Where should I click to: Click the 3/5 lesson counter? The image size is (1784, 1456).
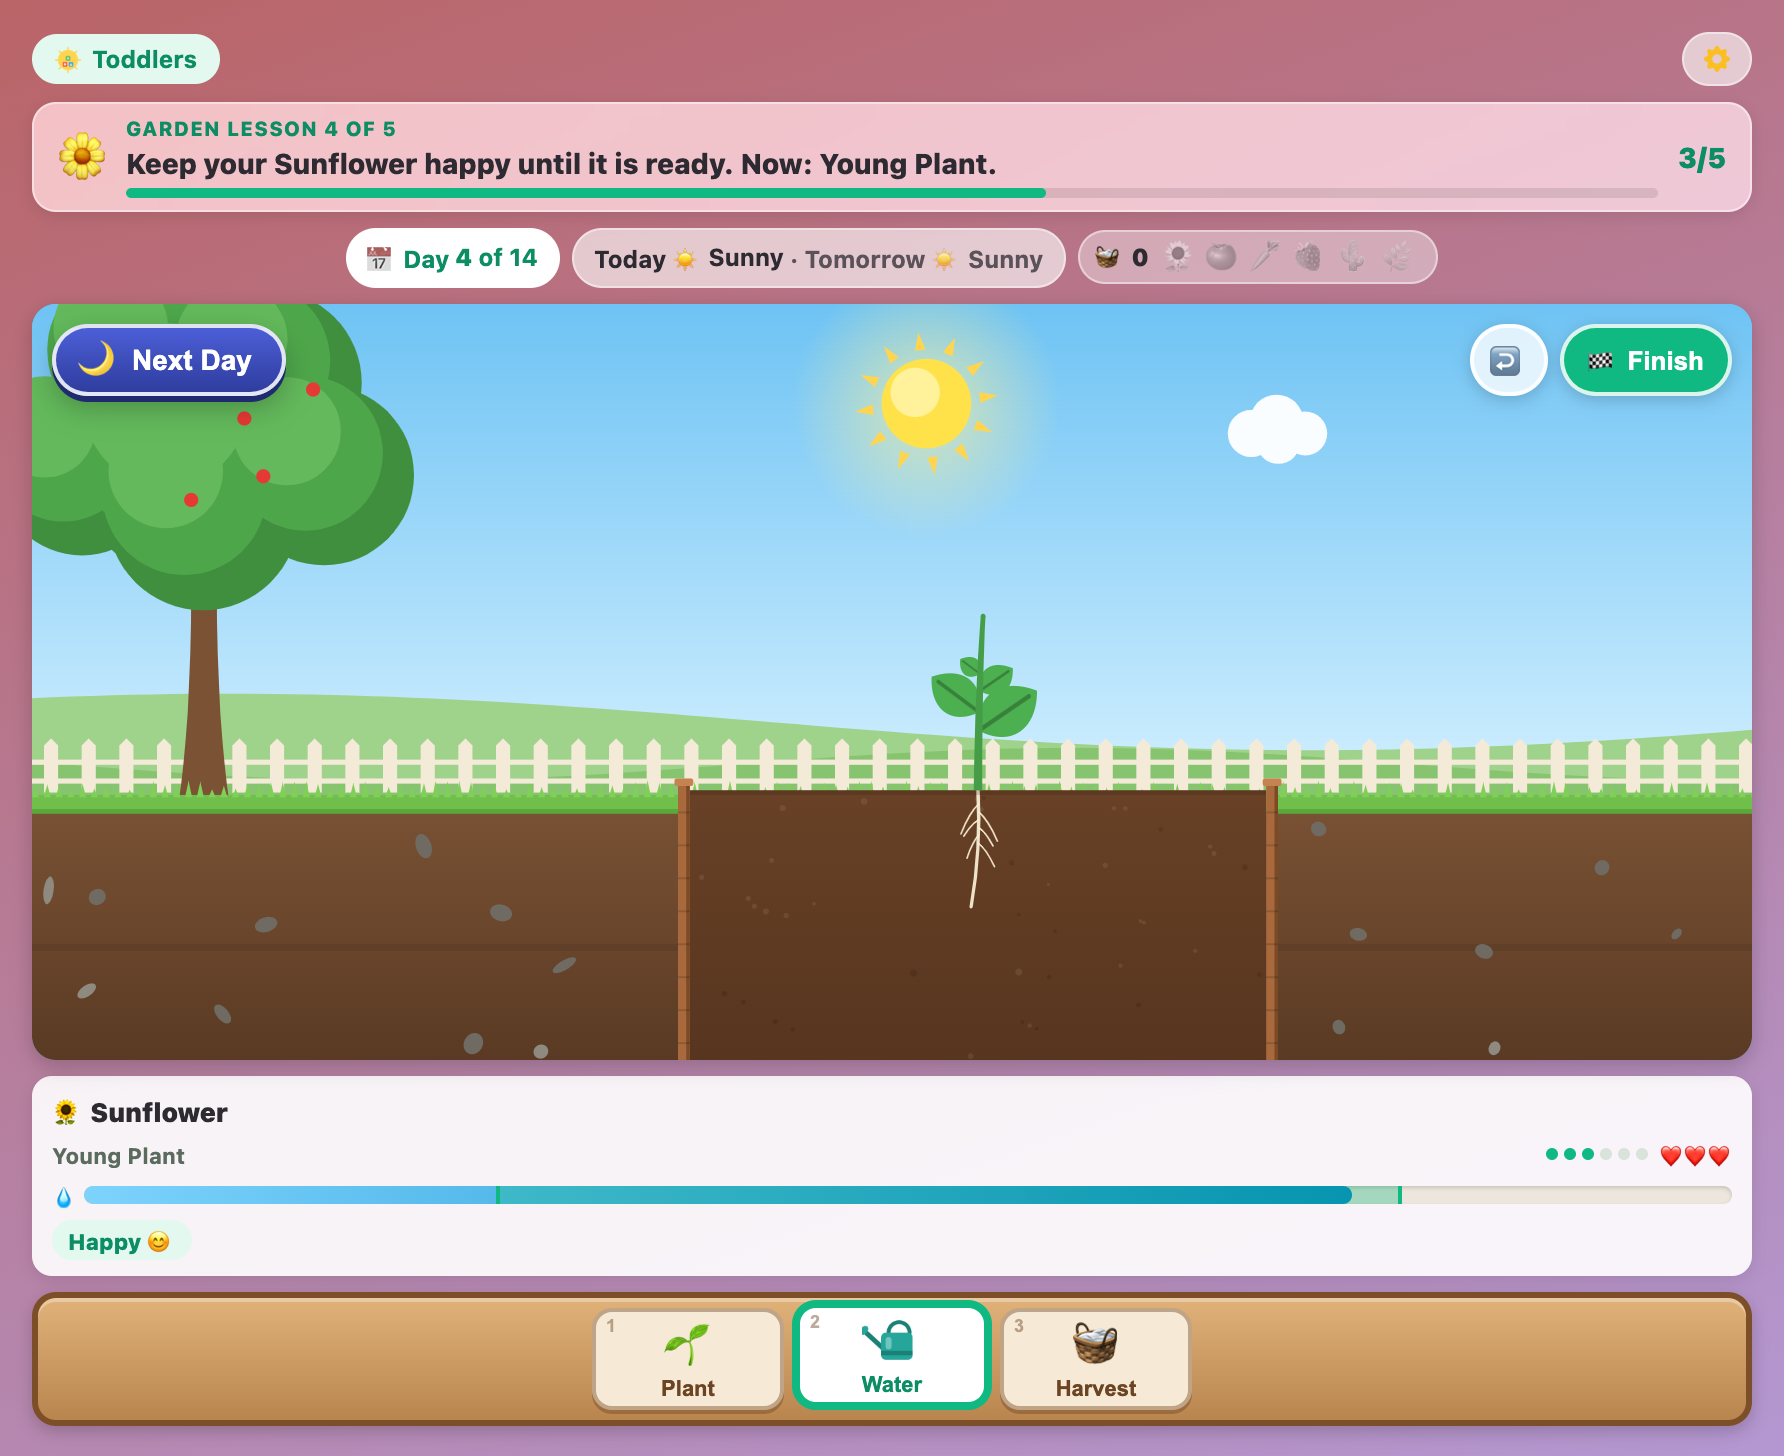[1702, 158]
